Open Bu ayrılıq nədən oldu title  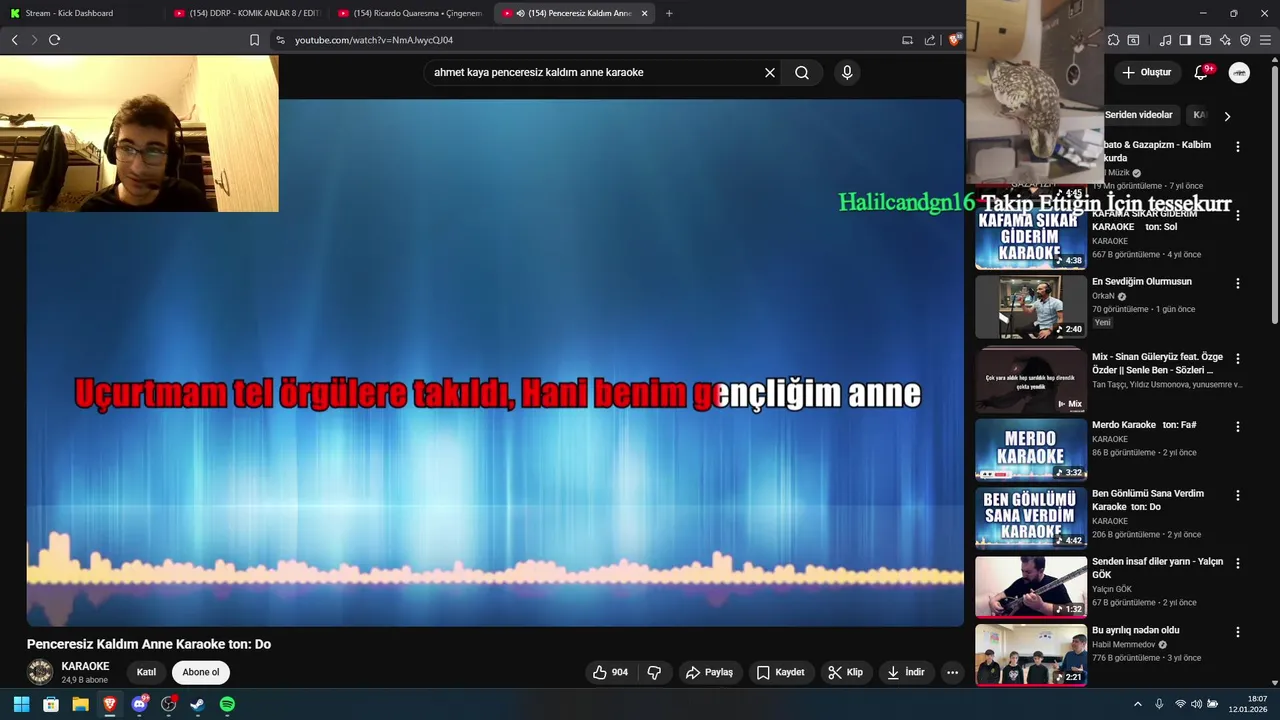tap(1135, 630)
